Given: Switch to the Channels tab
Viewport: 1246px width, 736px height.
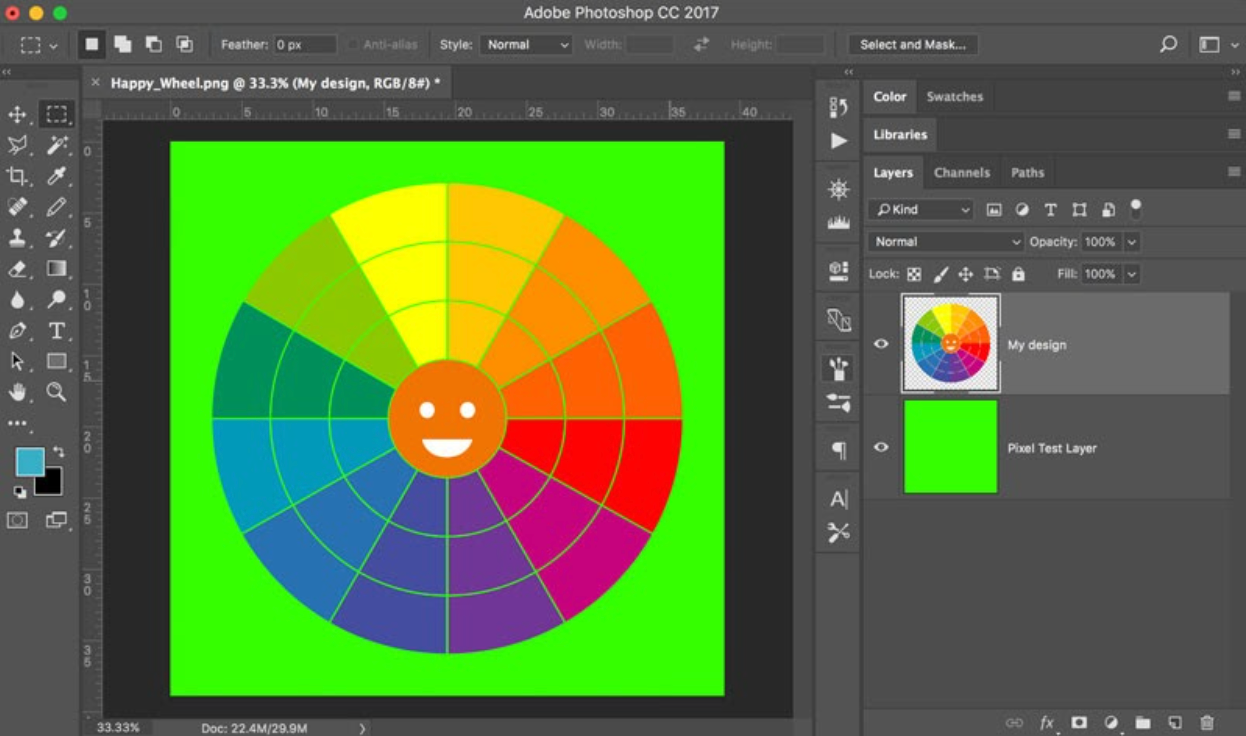Looking at the screenshot, I should pos(962,173).
